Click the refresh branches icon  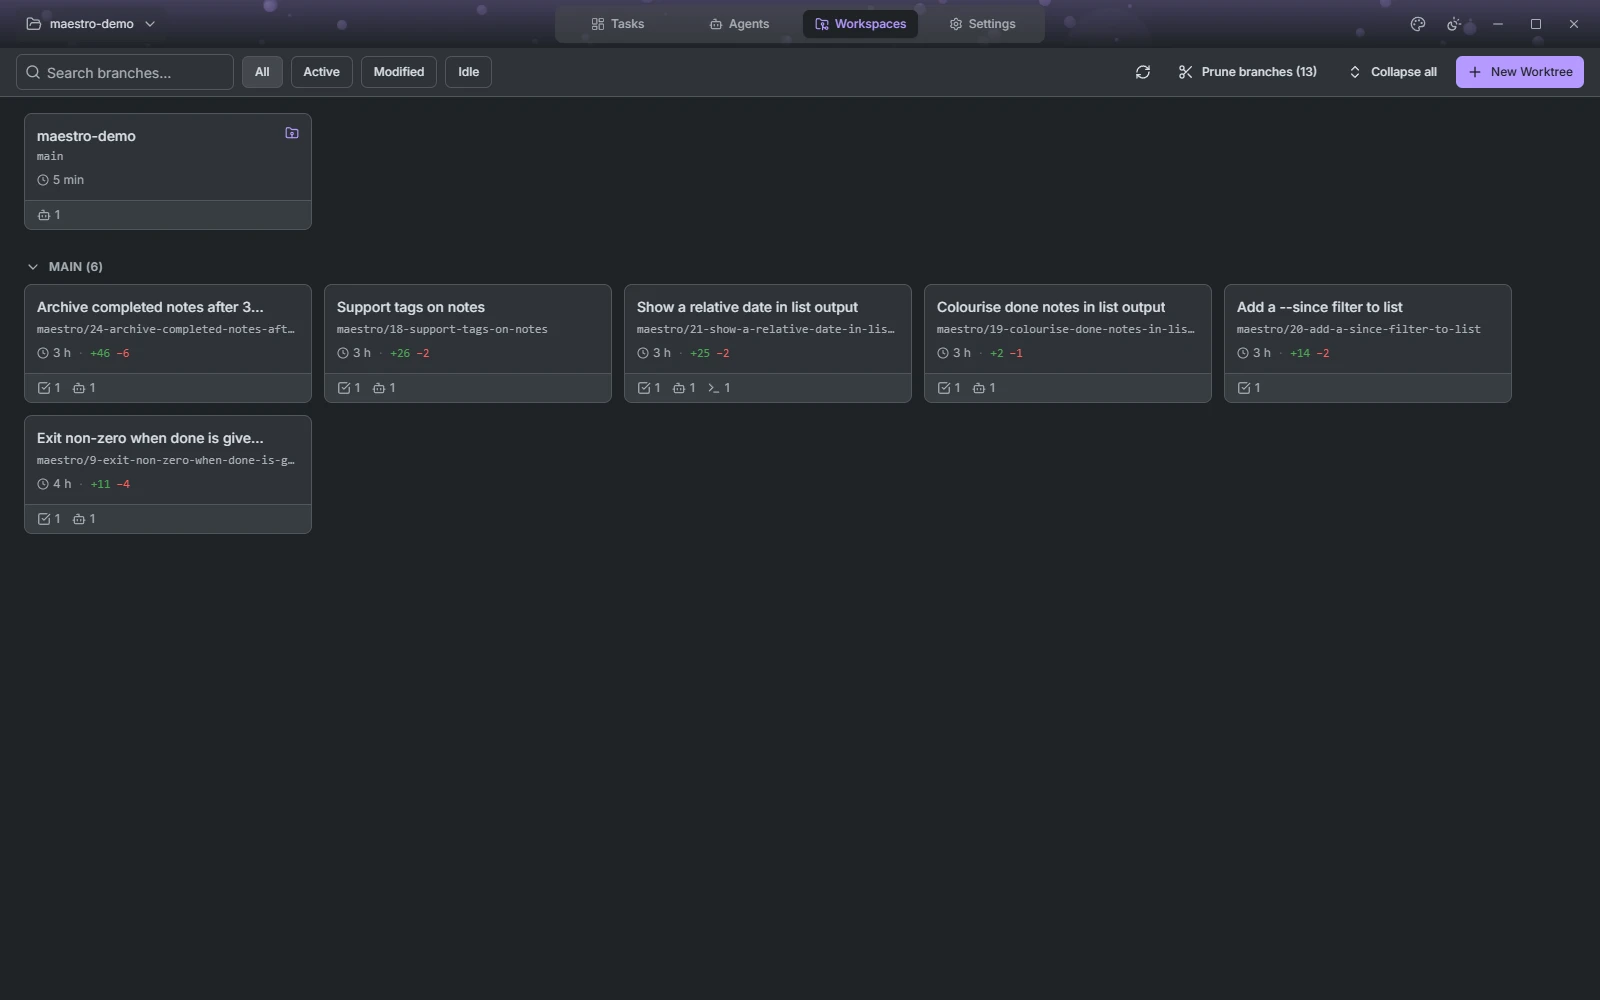click(x=1143, y=72)
